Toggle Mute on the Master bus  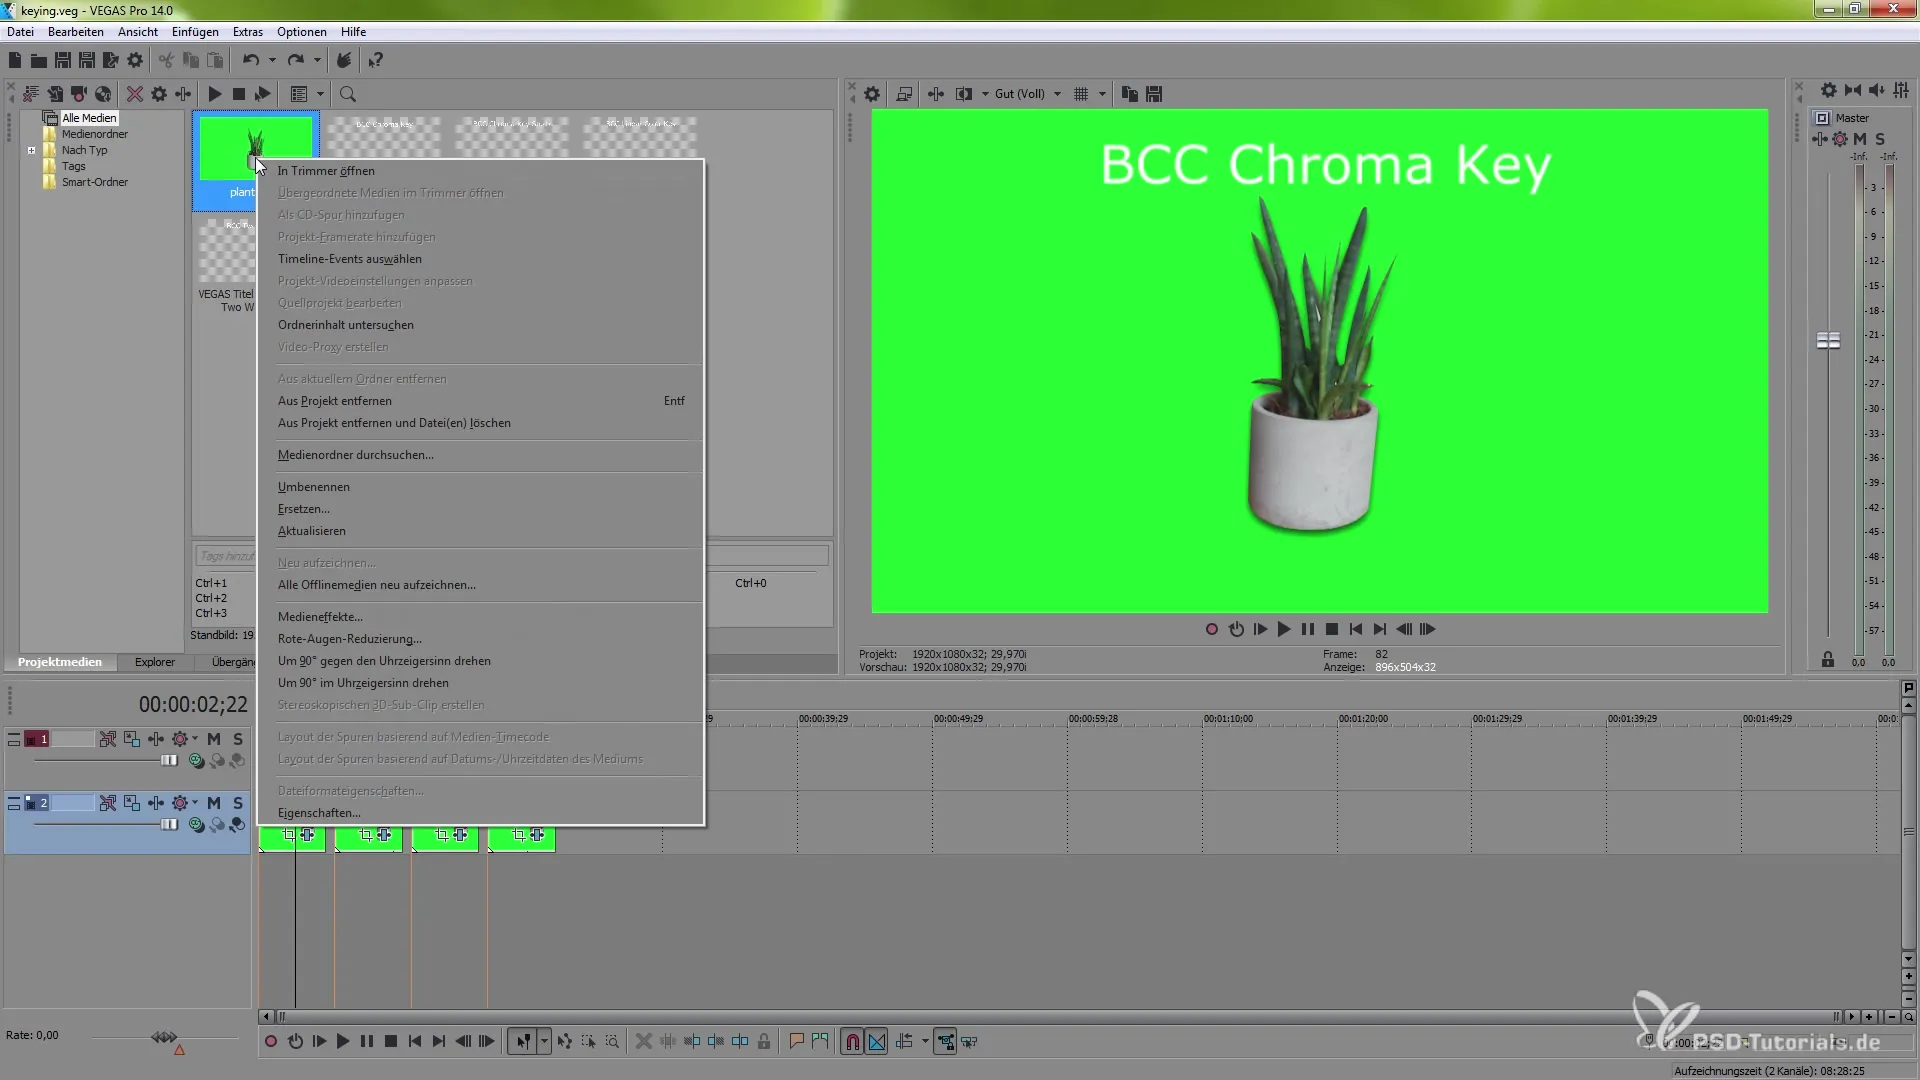point(1860,139)
